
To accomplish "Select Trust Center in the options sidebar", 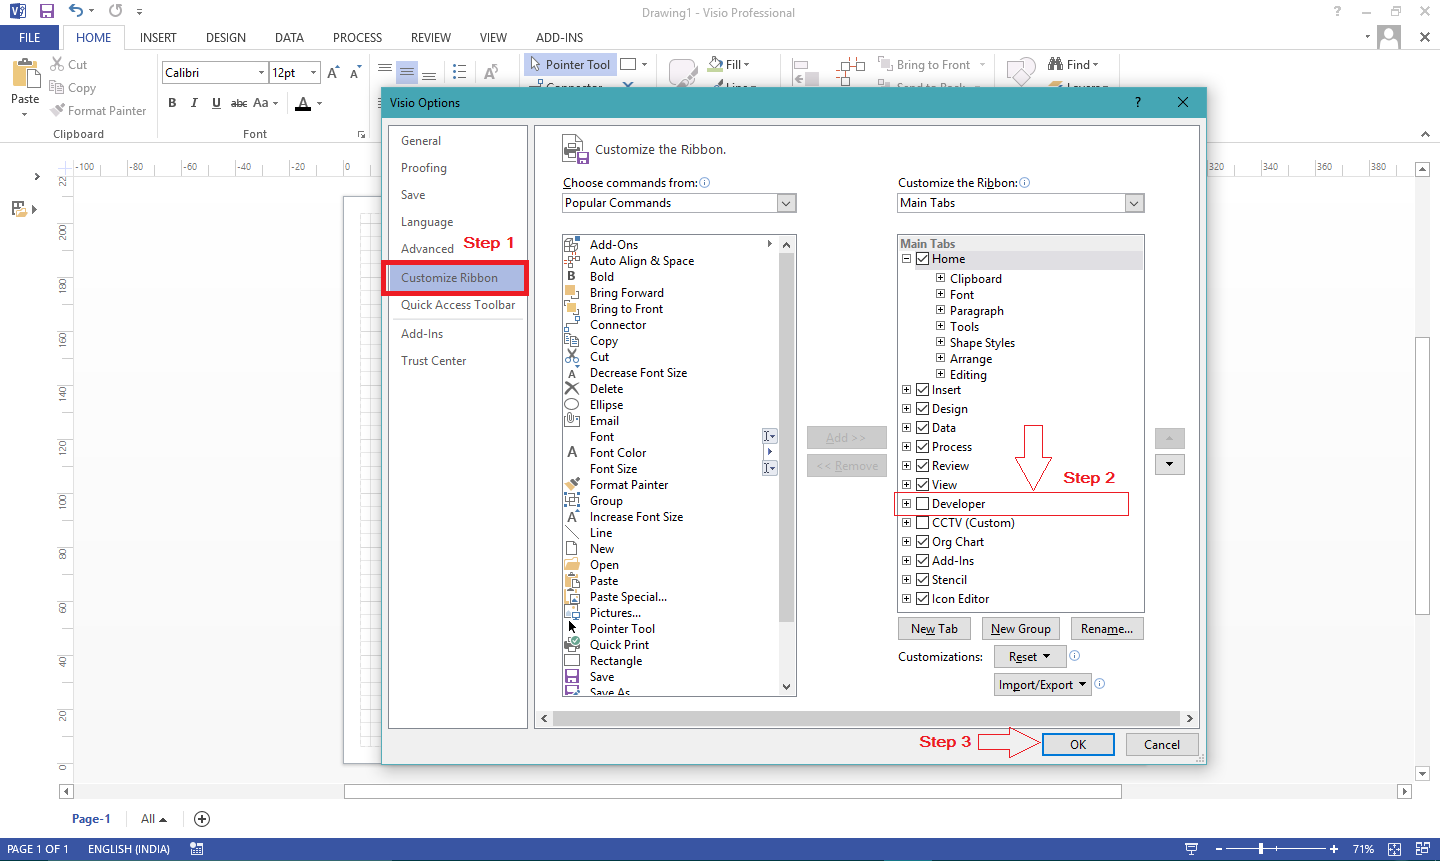I will (x=433, y=360).
